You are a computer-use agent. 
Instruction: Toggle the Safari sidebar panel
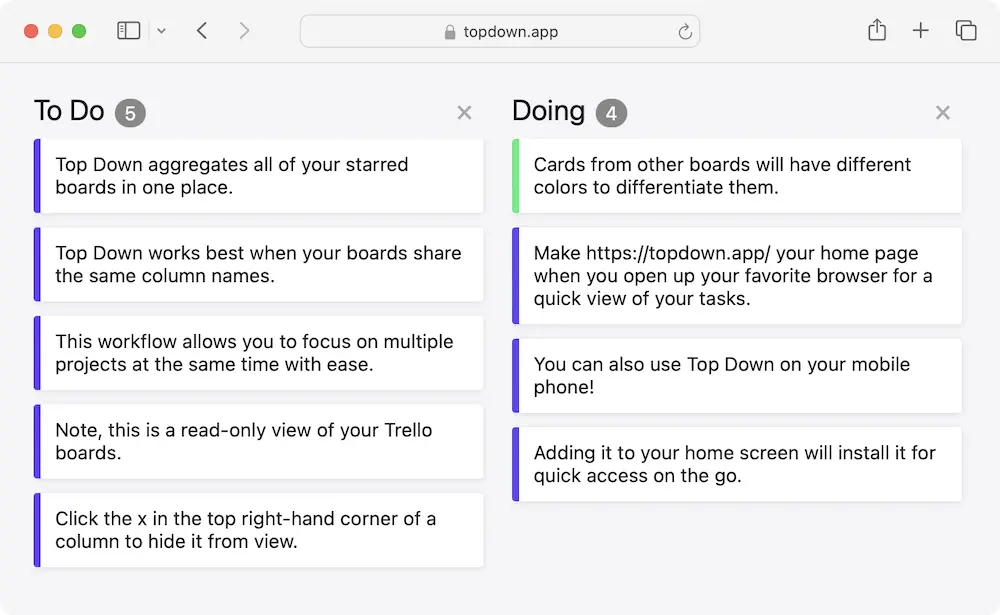128,30
